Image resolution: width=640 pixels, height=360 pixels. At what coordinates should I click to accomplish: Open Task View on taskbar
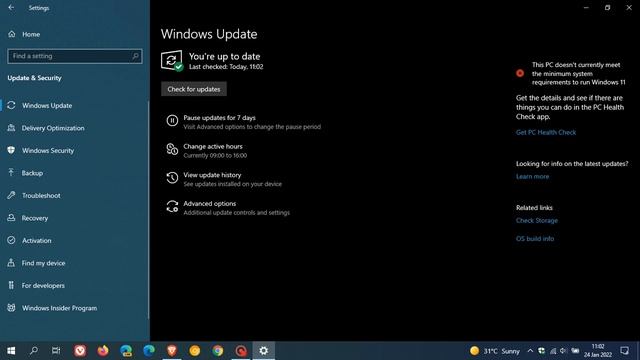point(56,351)
